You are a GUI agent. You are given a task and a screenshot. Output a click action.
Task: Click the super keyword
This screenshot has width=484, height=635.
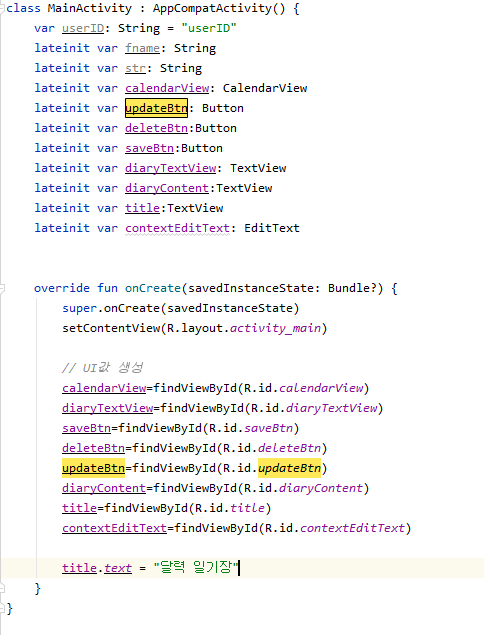coord(79,308)
